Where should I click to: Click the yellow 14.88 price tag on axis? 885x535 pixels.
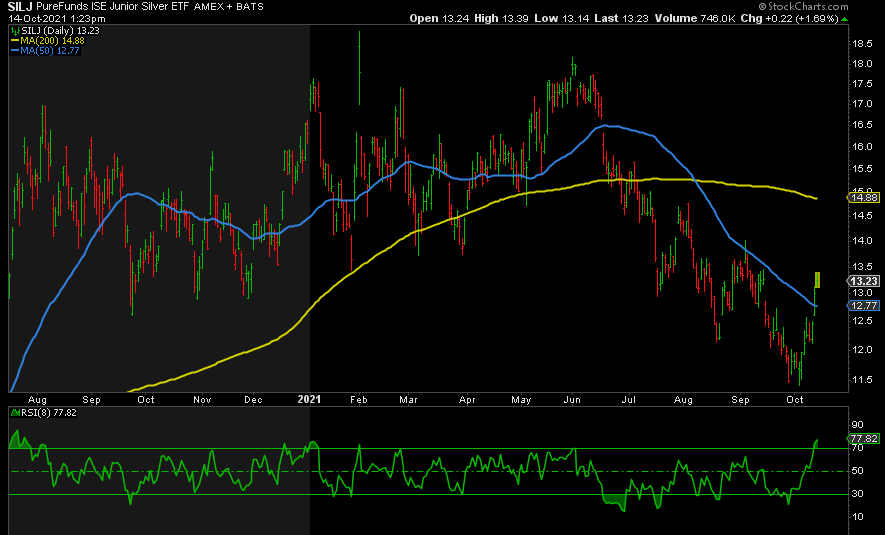tap(864, 198)
